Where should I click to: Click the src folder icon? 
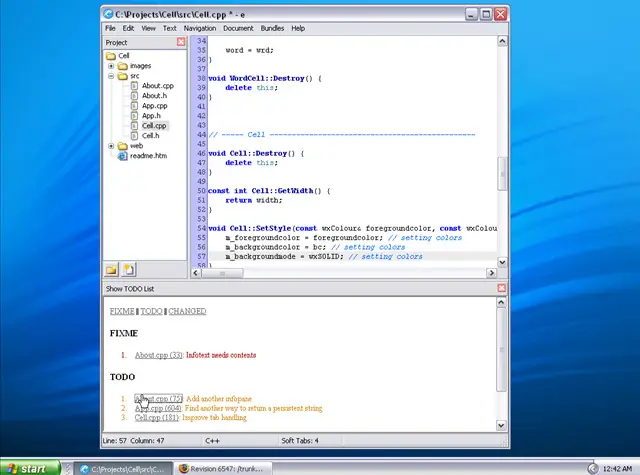[122, 76]
